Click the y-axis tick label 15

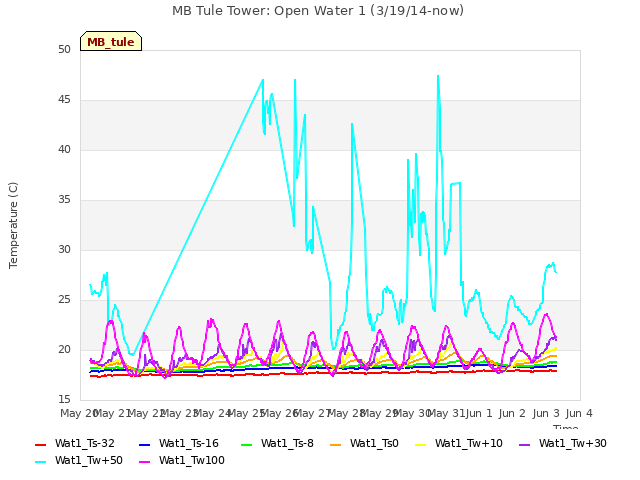pos(64,400)
